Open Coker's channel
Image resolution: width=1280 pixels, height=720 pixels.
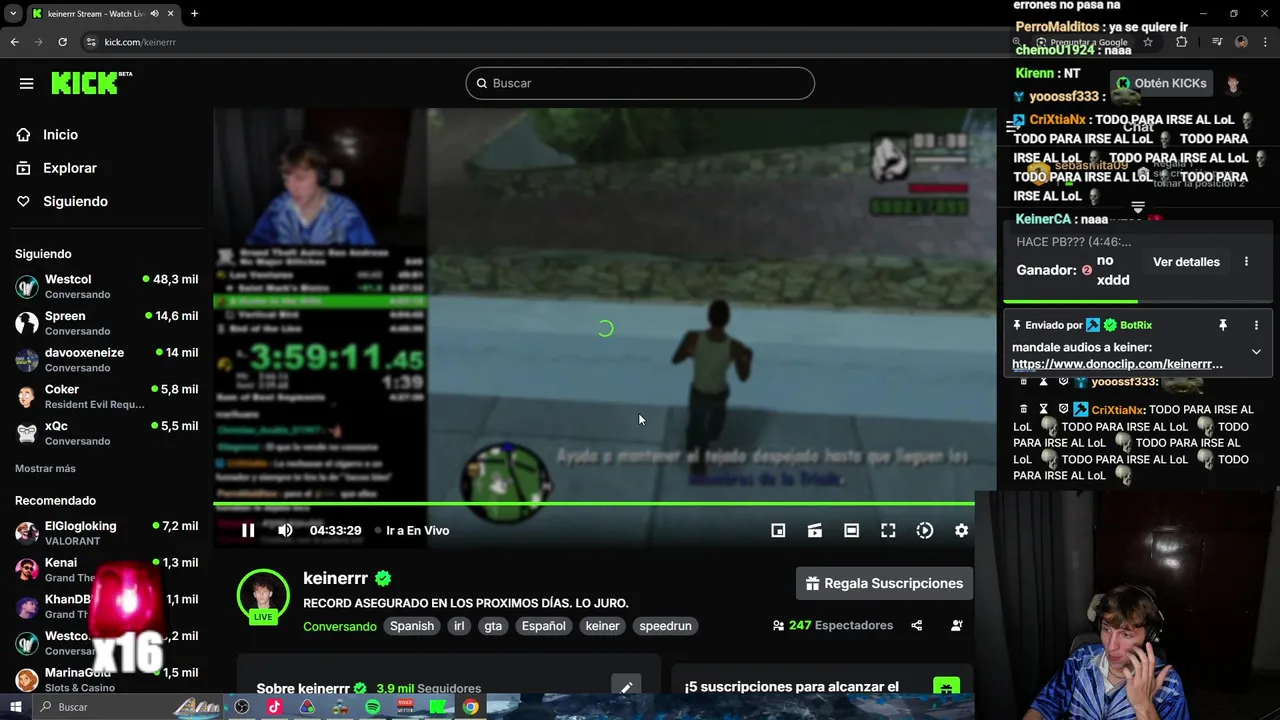pyautogui.click(x=106, y=396)
